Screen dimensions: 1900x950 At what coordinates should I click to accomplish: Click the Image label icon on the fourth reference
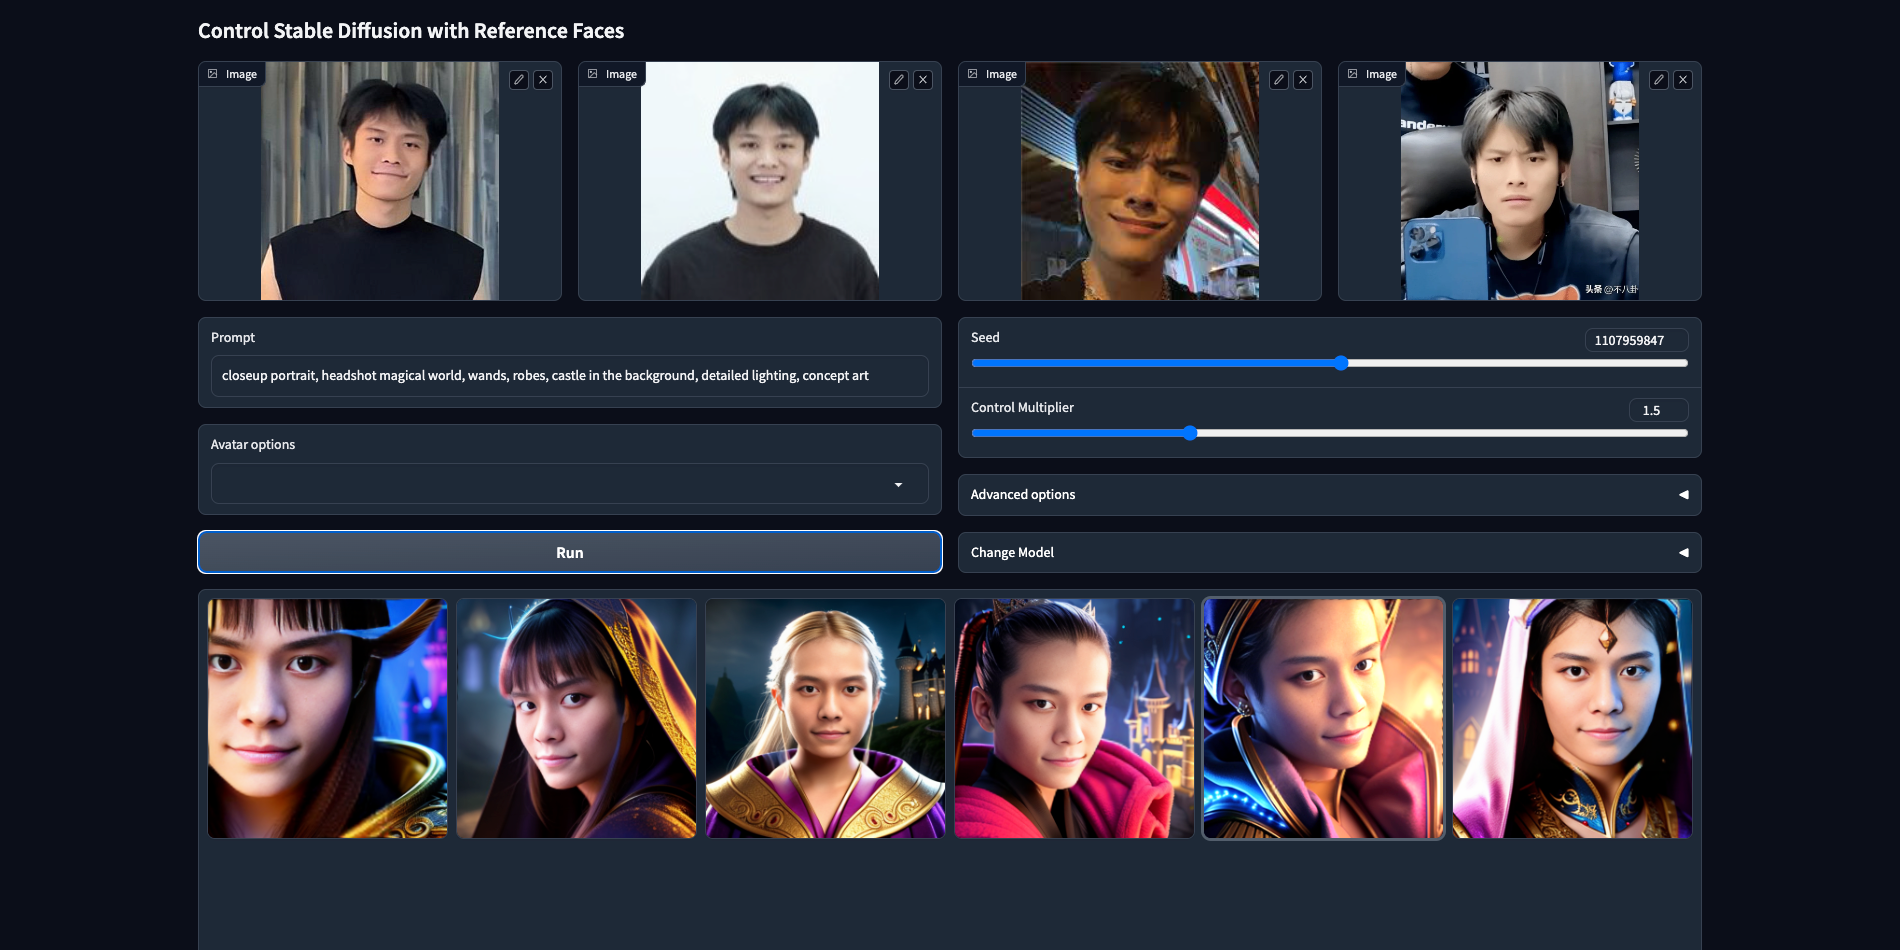pyautogui.click(x=1353, y=74)
